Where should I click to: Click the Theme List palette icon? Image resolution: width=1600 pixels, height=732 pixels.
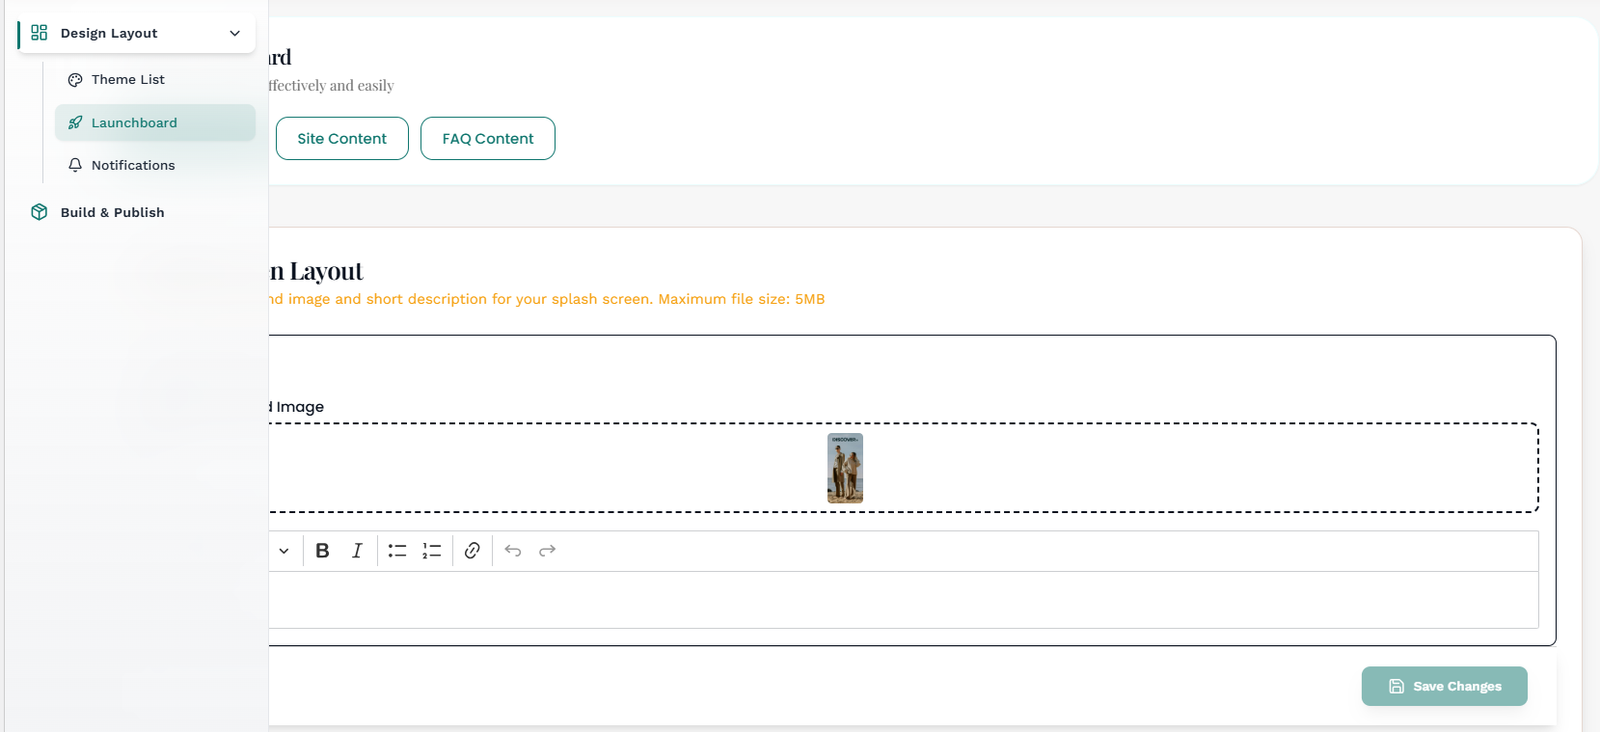(x=75, y=80)
